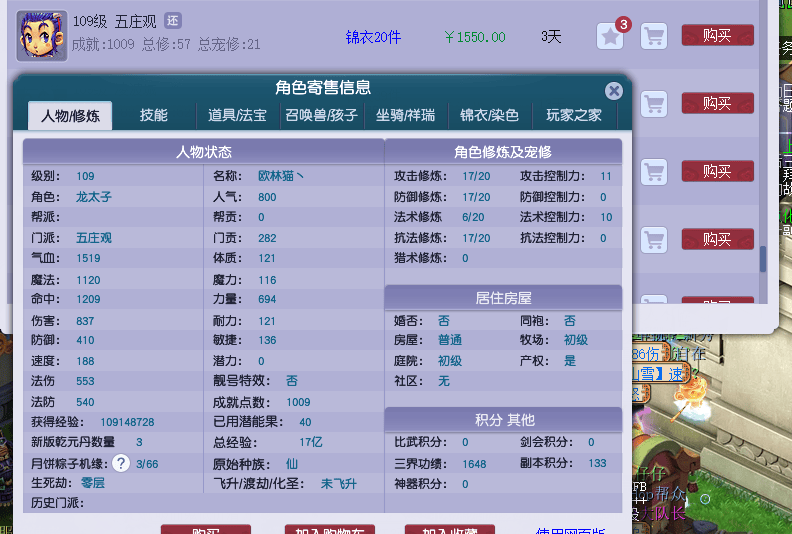This screenshot has height=534, width=792.
Task: Click the listing page scrollbar thumb
Action: 763,259
